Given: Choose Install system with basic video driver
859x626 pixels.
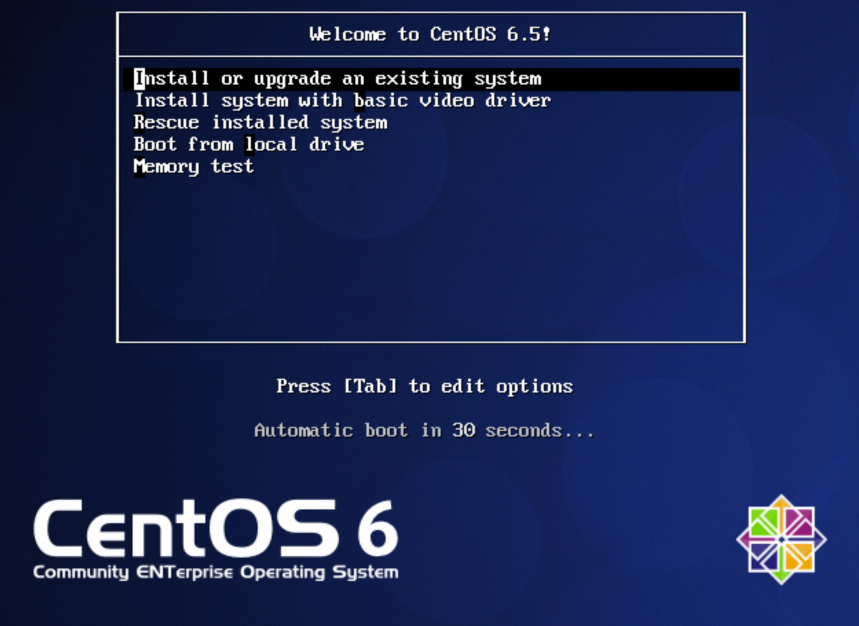Looking at the screenshot, I should [342, 101].
